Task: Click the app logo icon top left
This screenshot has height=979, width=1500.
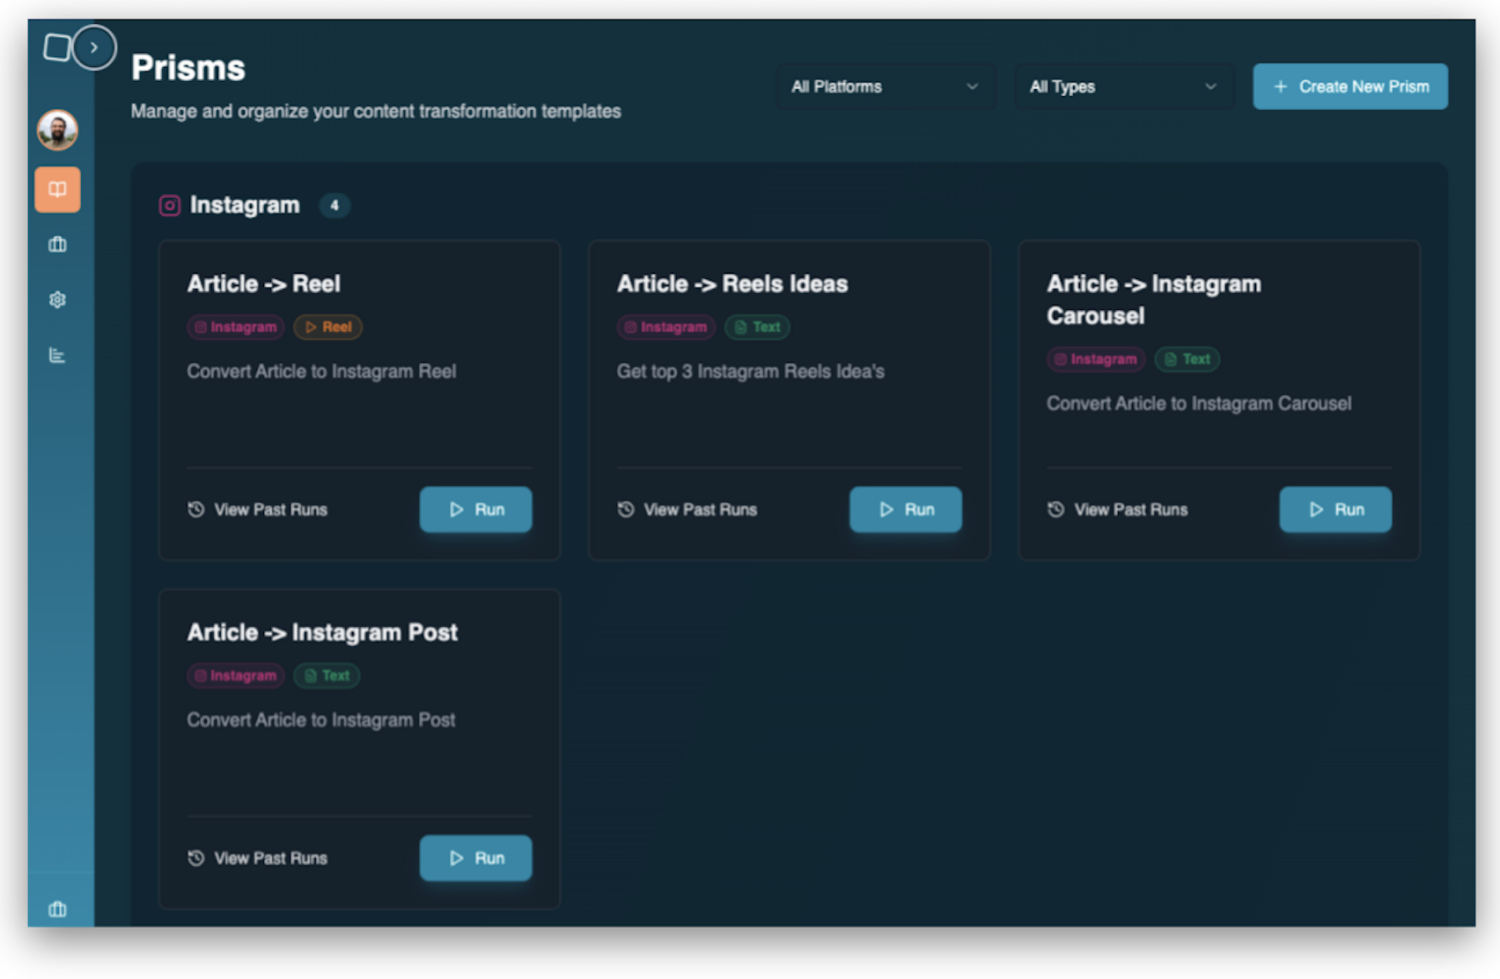Action: 57,47
